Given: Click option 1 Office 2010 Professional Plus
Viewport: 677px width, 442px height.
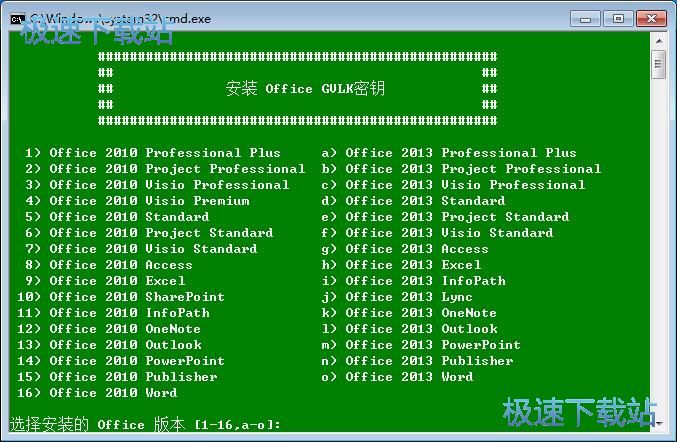Looking at the screenshot, I should [153, 153].
